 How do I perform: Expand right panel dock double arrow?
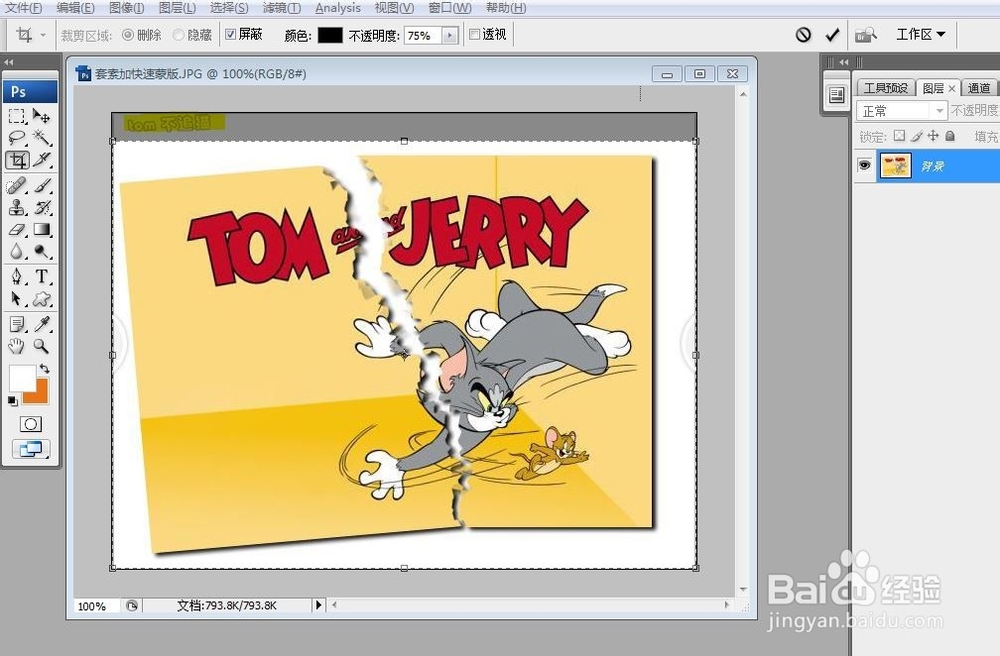click(x=844, y=62)
